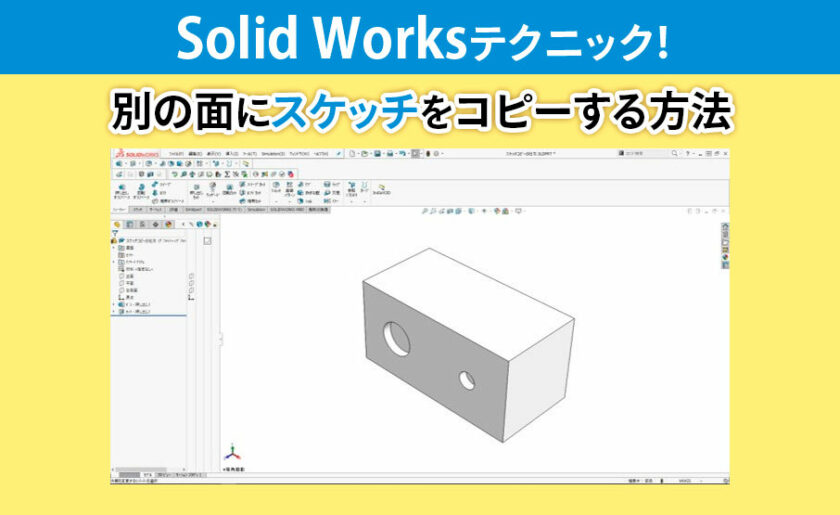840x515 pixels.
Task: Expand the ボス-押し出し1 feature in the tree
Action: 114,304
